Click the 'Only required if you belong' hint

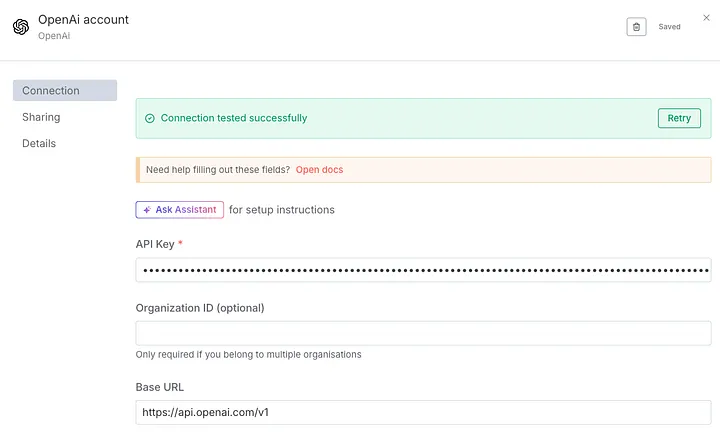248,355
